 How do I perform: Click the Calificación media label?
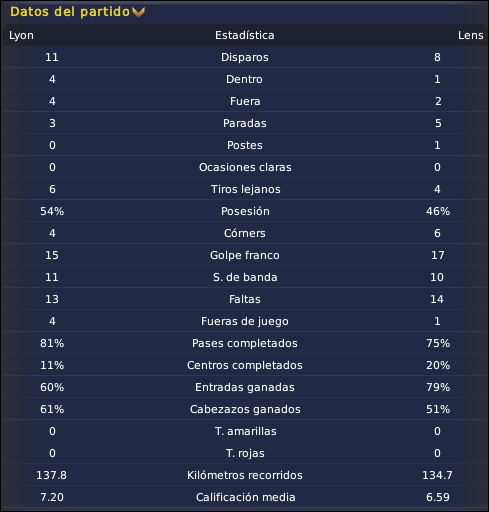tap(245, 497)
